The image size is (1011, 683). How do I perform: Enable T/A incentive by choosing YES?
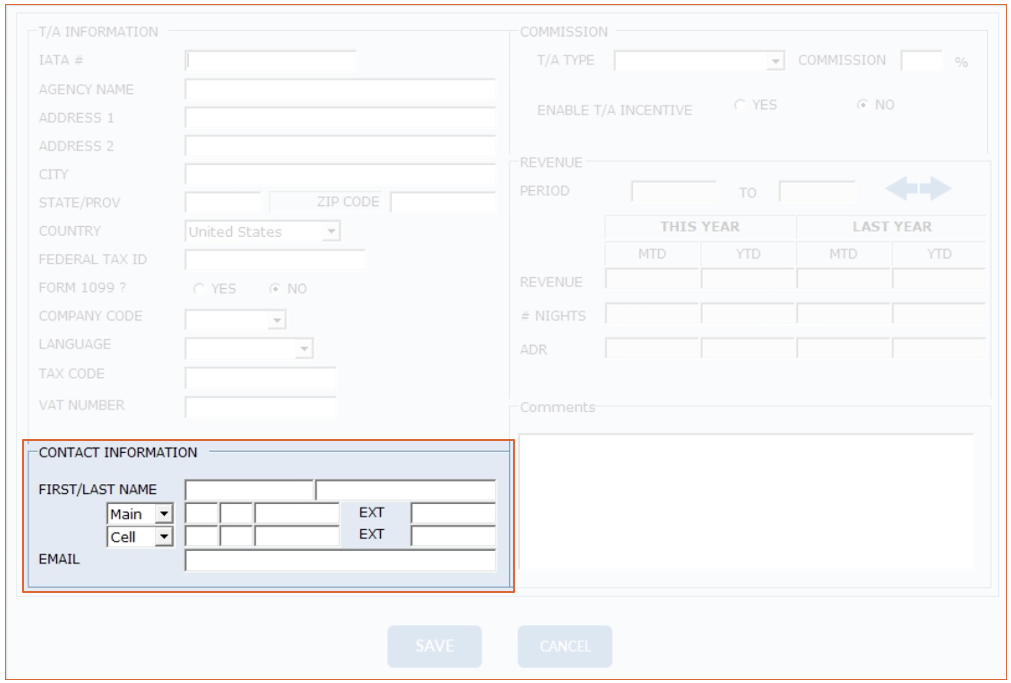click(x=740, y=105)
